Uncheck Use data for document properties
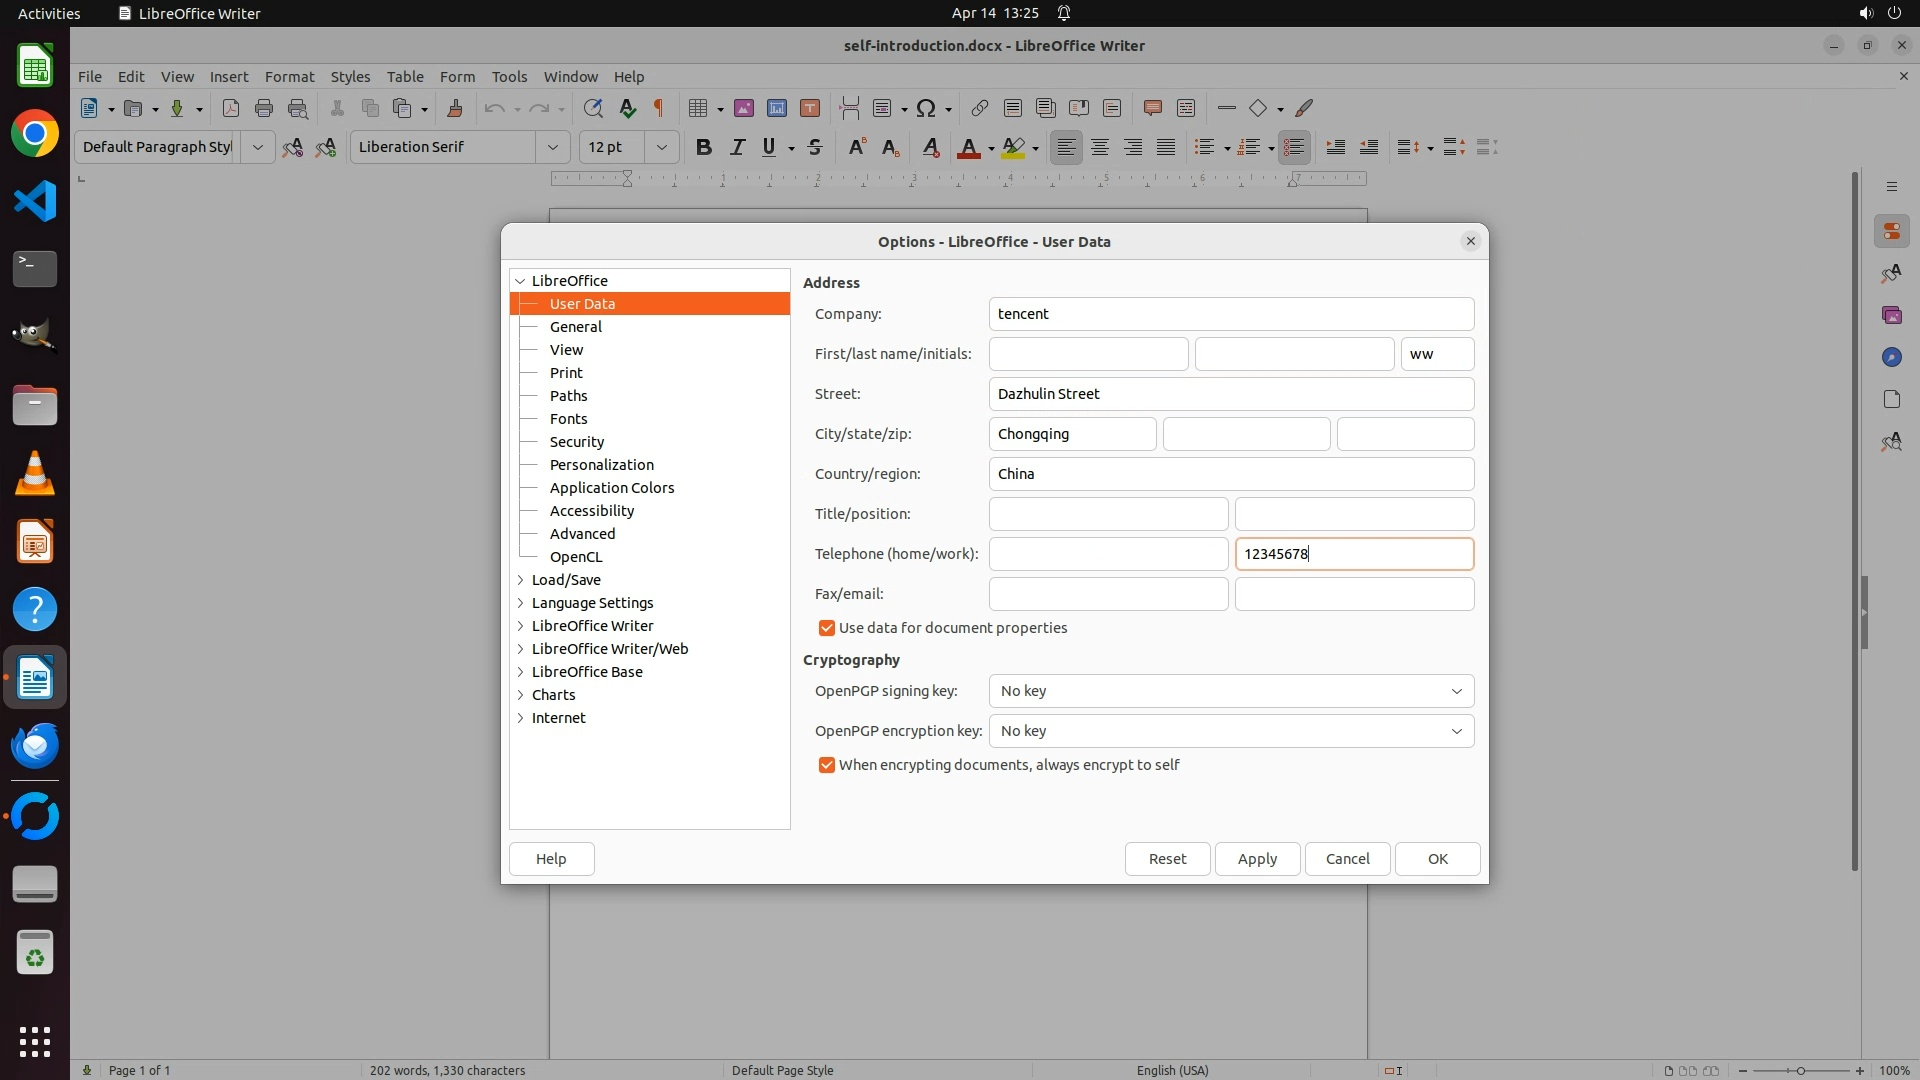The height and width of the screenshot is (1080, 1920). (x=827, y=628)
